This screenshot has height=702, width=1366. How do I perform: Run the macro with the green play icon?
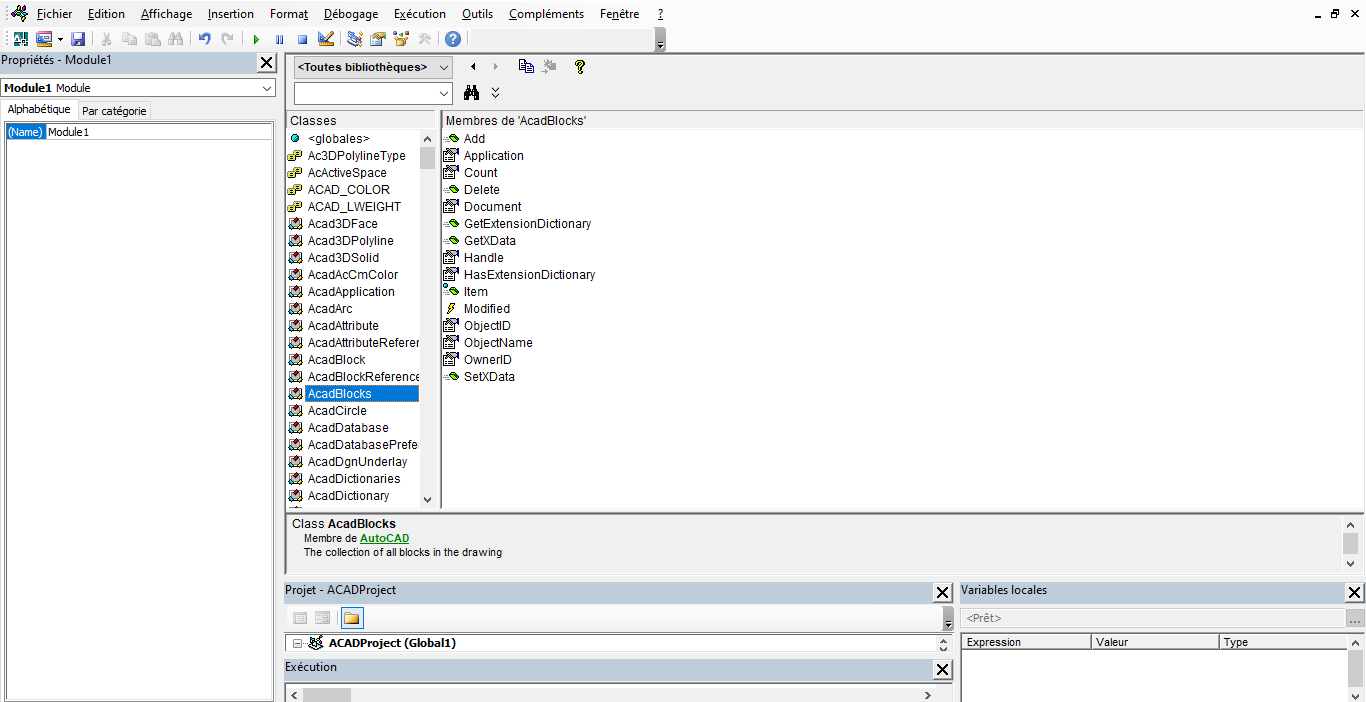click(256, 39)
